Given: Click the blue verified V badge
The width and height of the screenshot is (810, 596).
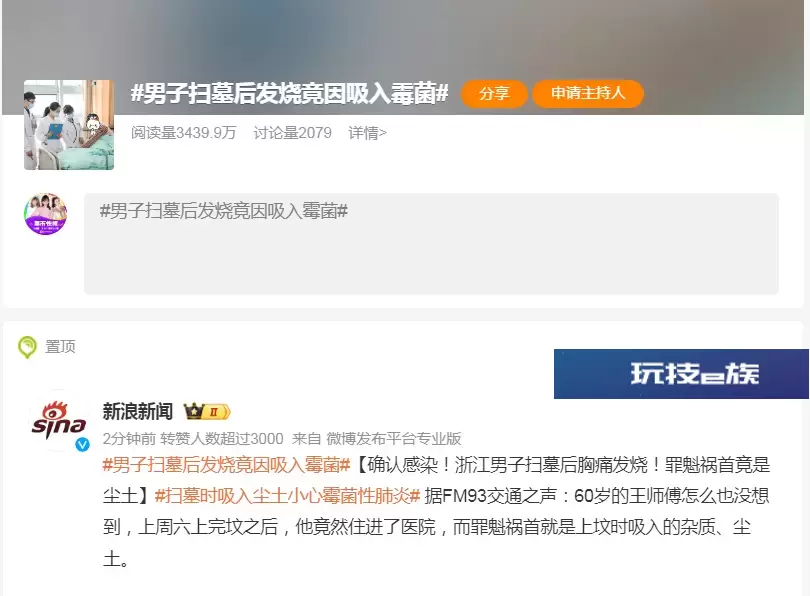Looking at the screenshot, I should click(82, 444).
